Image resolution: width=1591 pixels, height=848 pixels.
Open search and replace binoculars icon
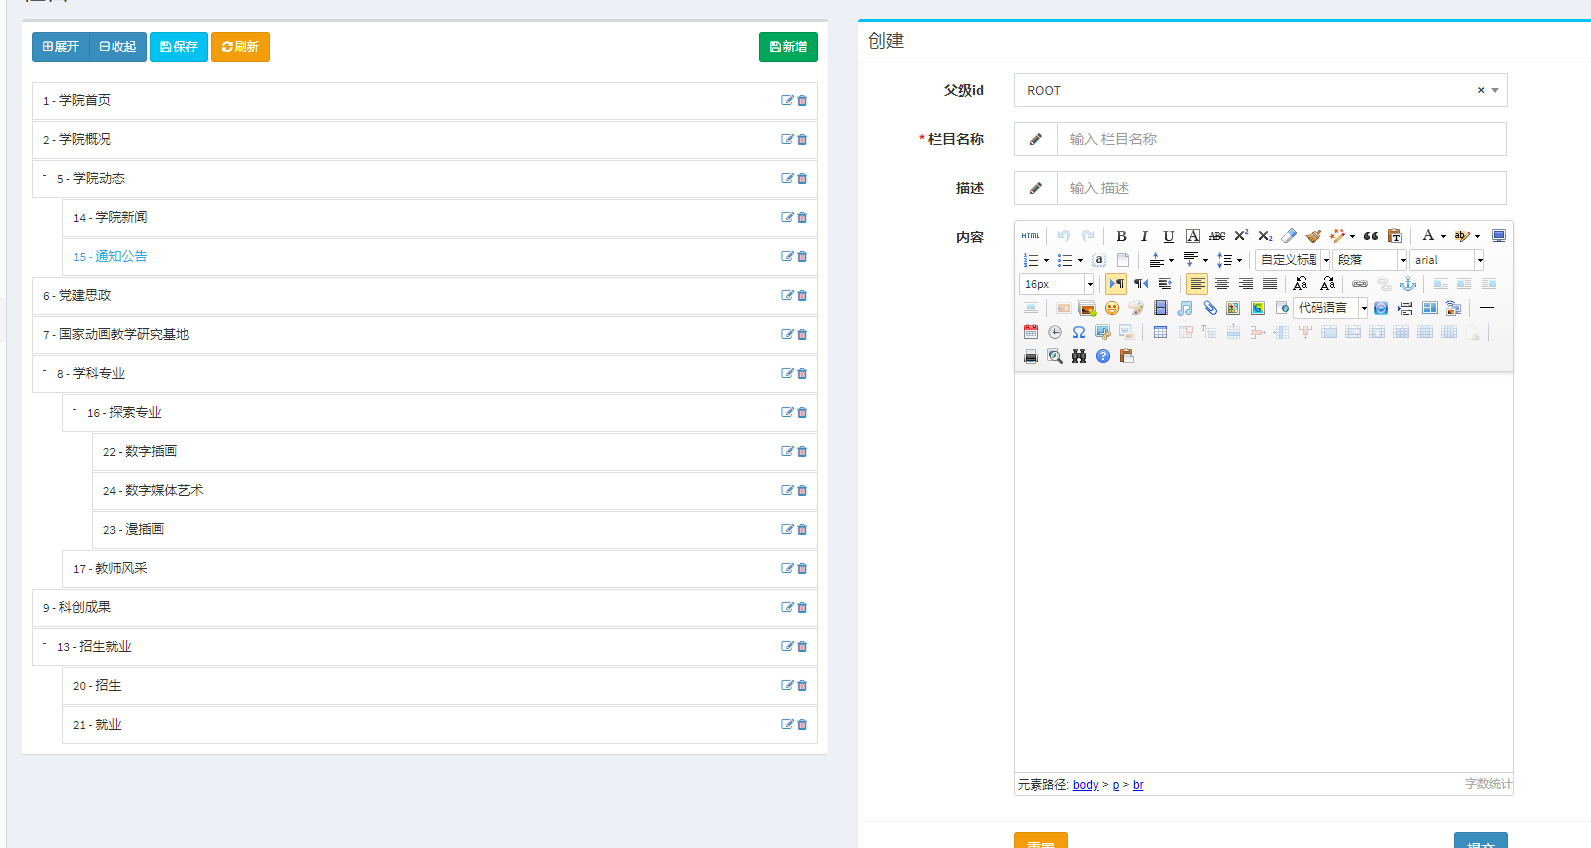(1079, 356)
